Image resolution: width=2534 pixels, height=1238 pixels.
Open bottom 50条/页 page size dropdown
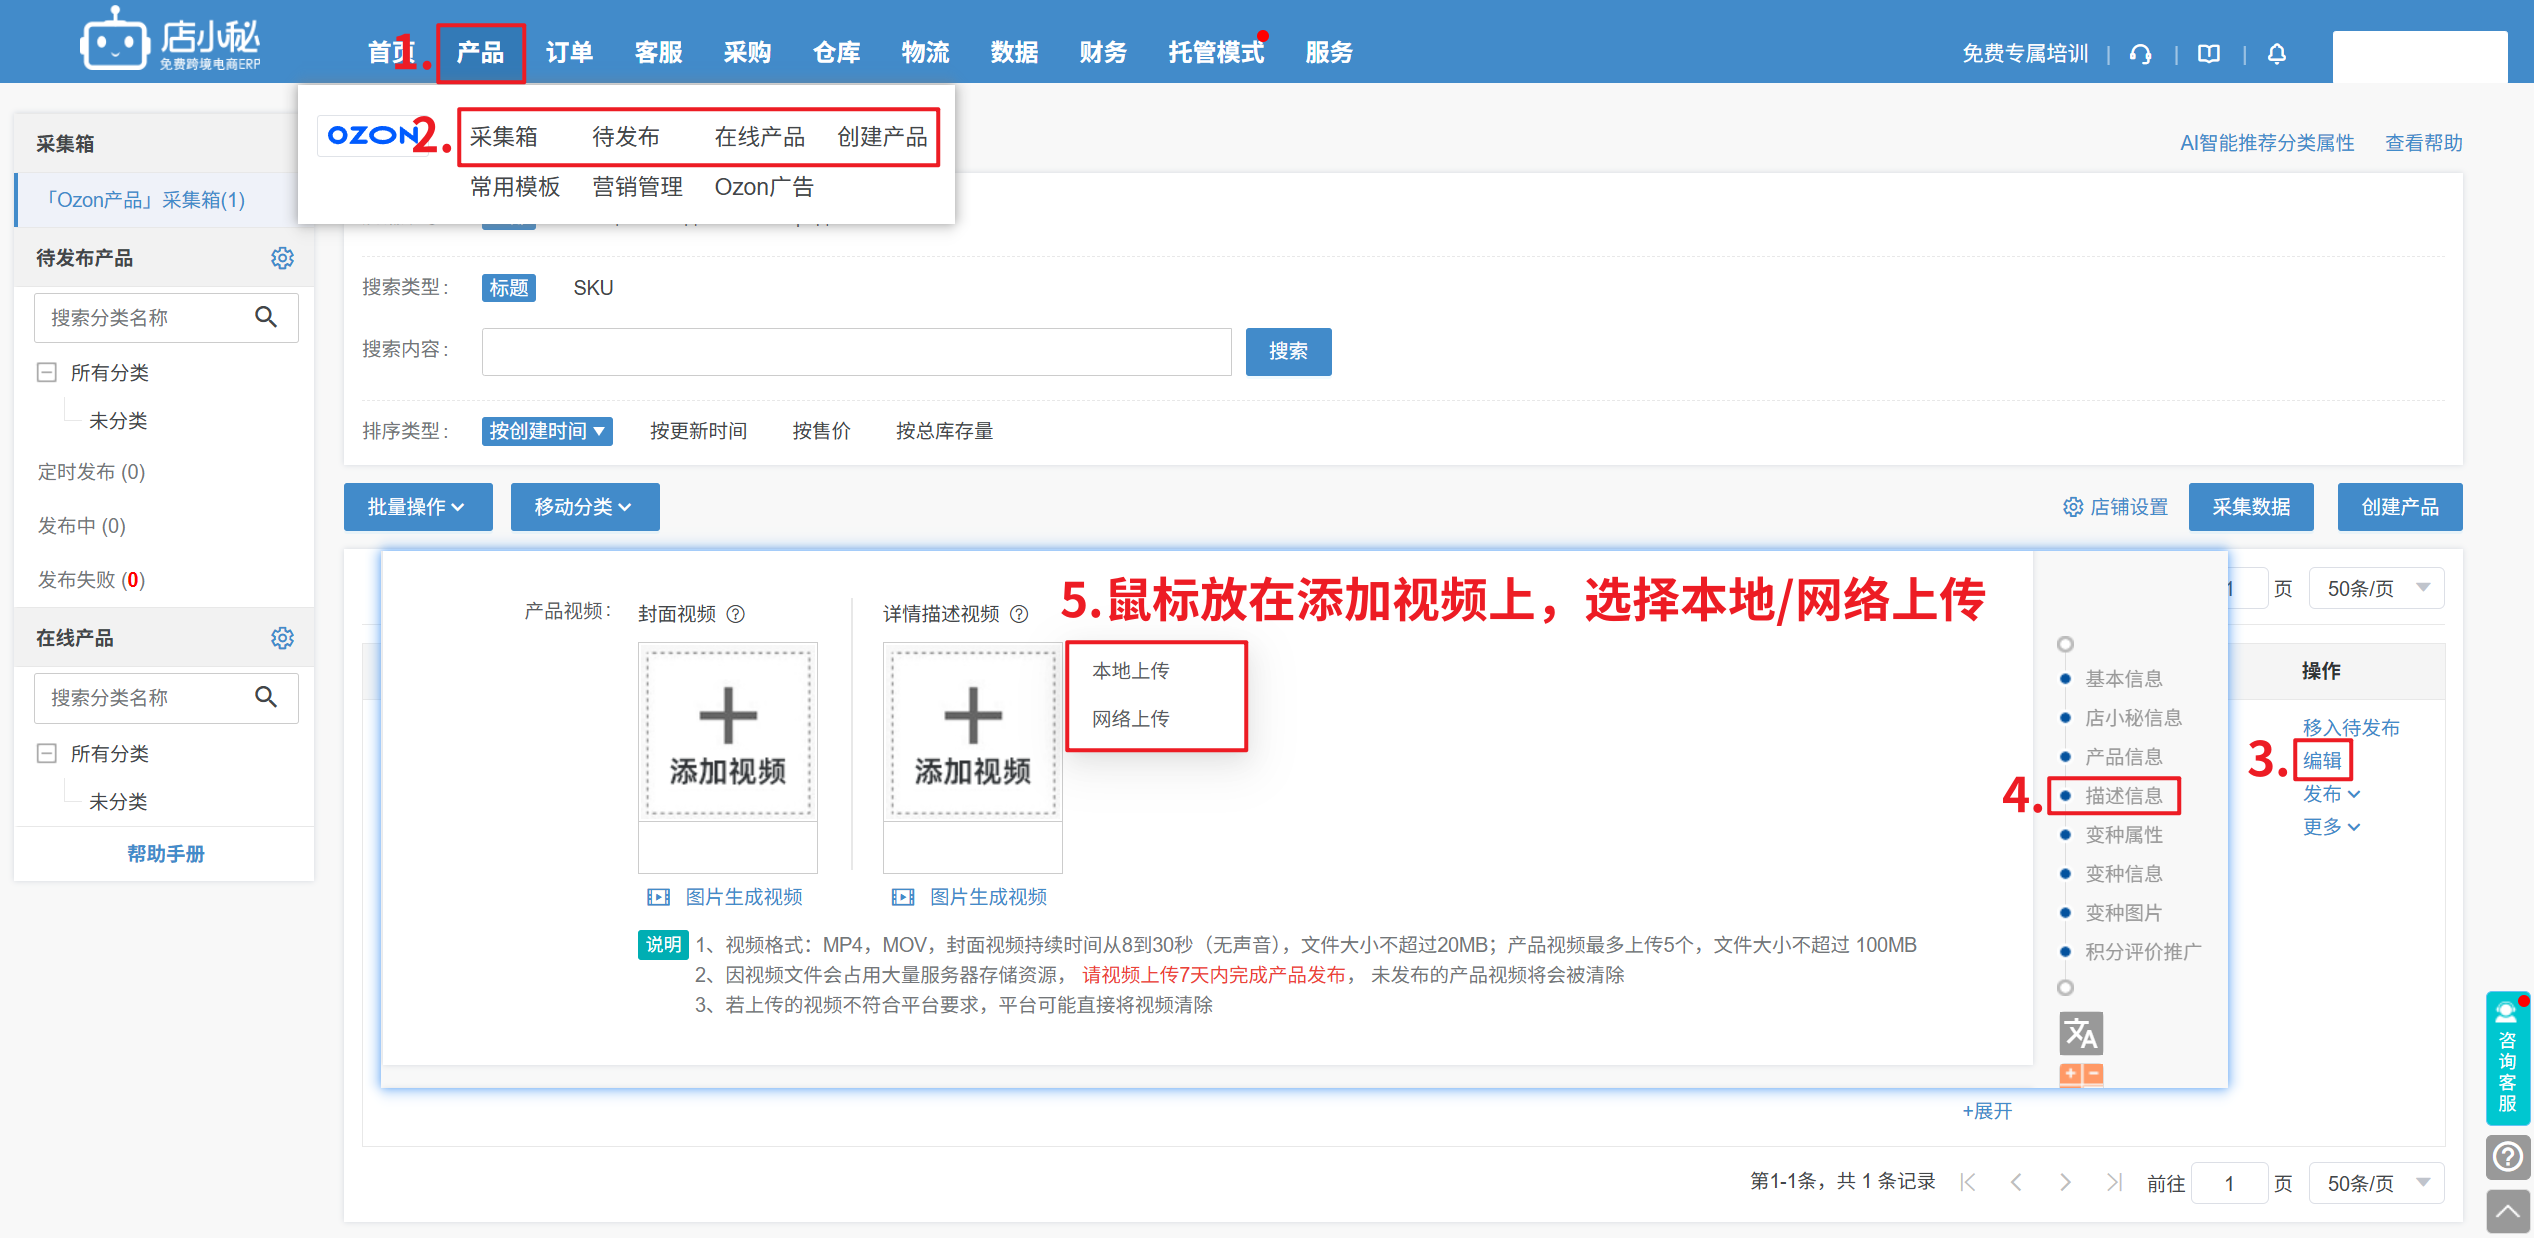point(2376,1183)
